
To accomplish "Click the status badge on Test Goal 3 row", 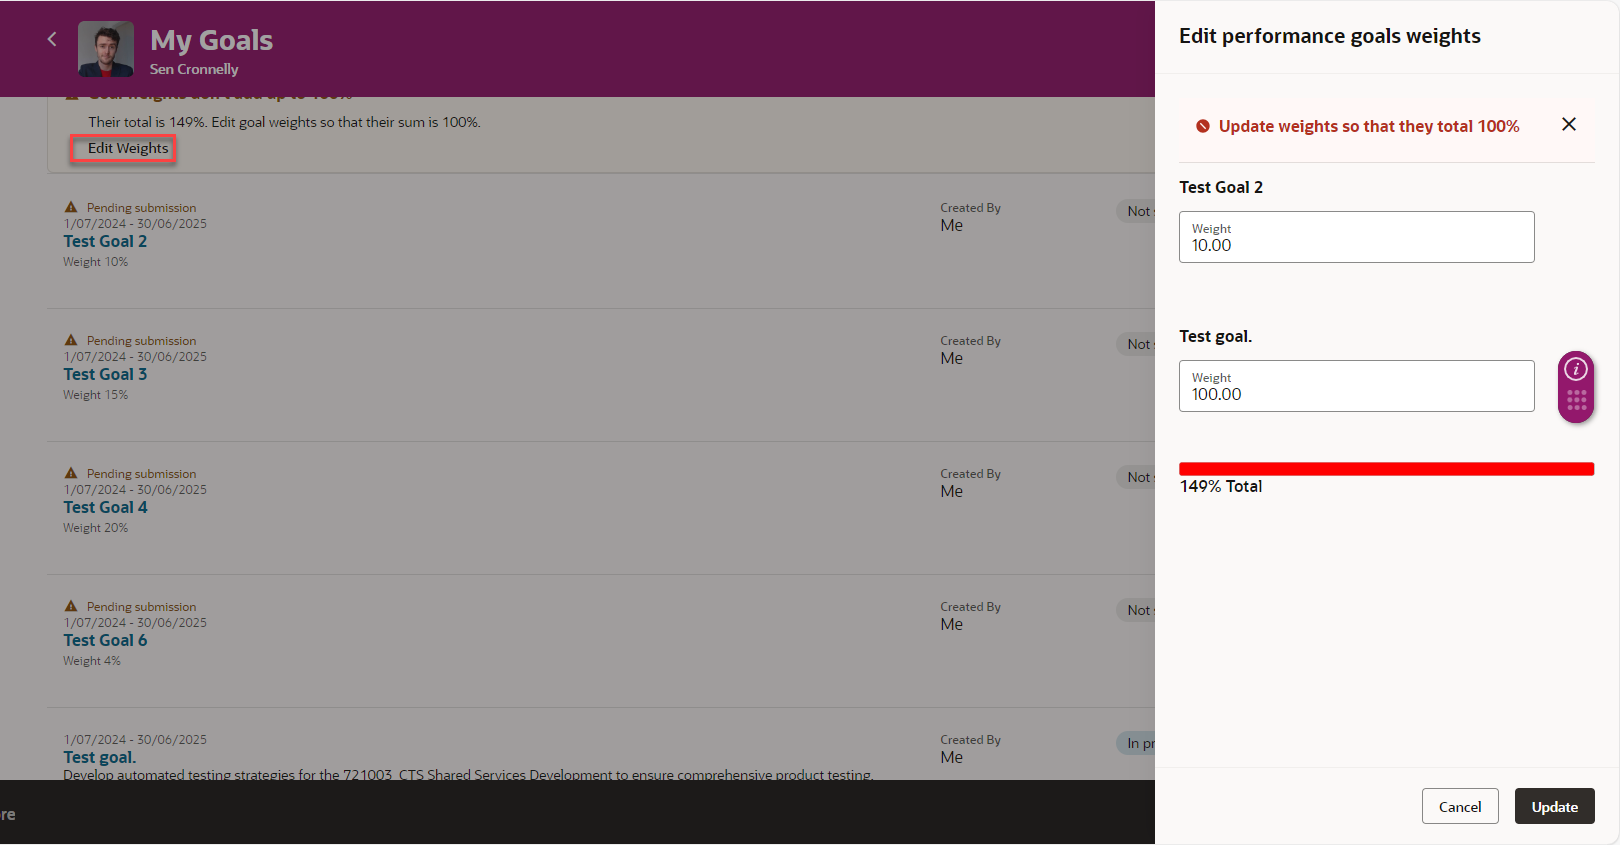I will click(x=1136, y=344).
